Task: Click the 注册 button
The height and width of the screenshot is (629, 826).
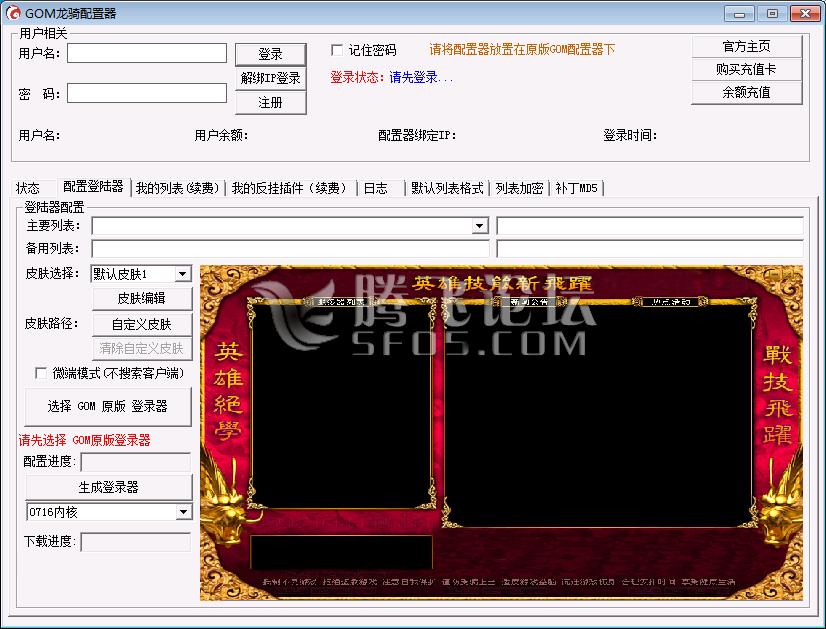Action: click(x=270, y=102)
